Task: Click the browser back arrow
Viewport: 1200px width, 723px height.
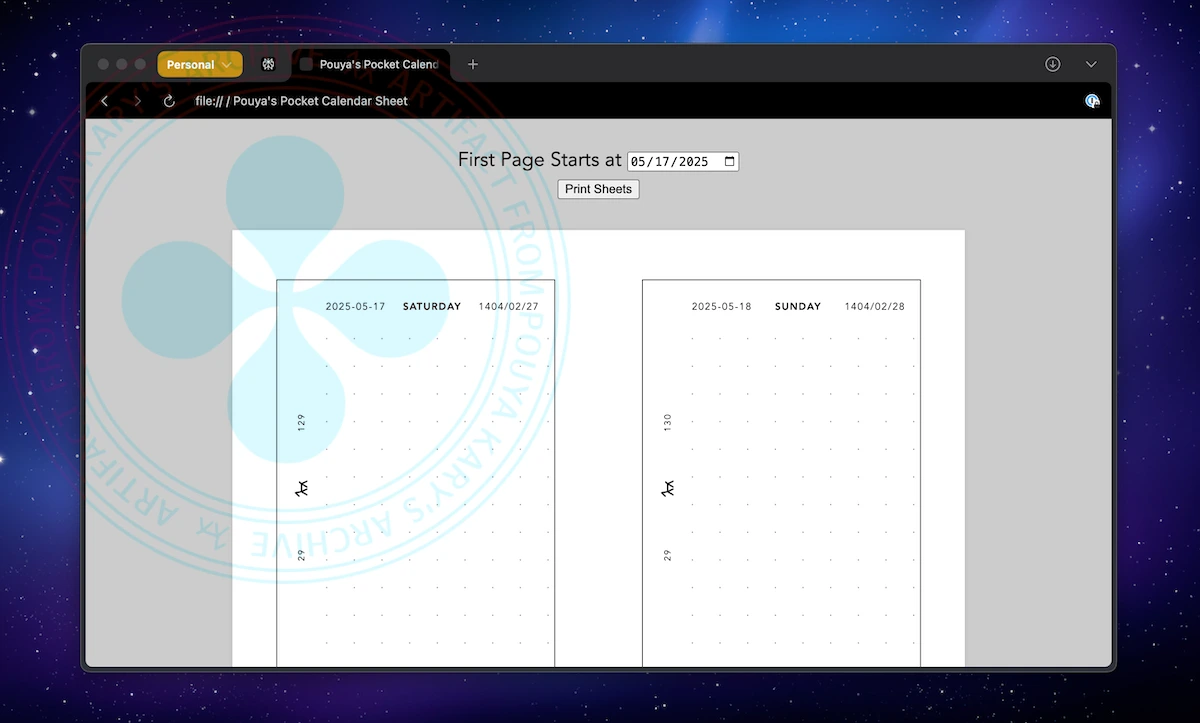Action: tap(105, 101)
